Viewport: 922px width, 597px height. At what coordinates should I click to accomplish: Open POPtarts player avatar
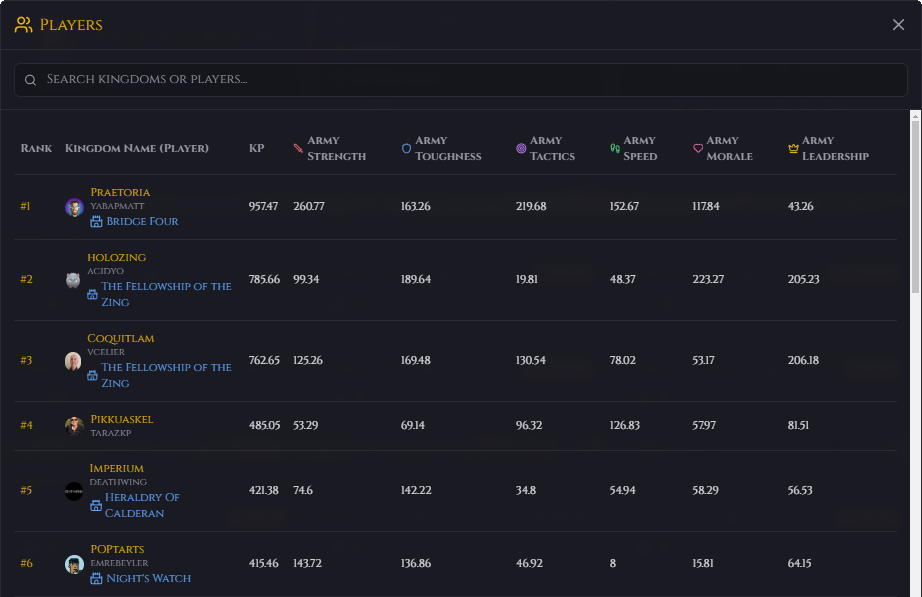(74, 564)
